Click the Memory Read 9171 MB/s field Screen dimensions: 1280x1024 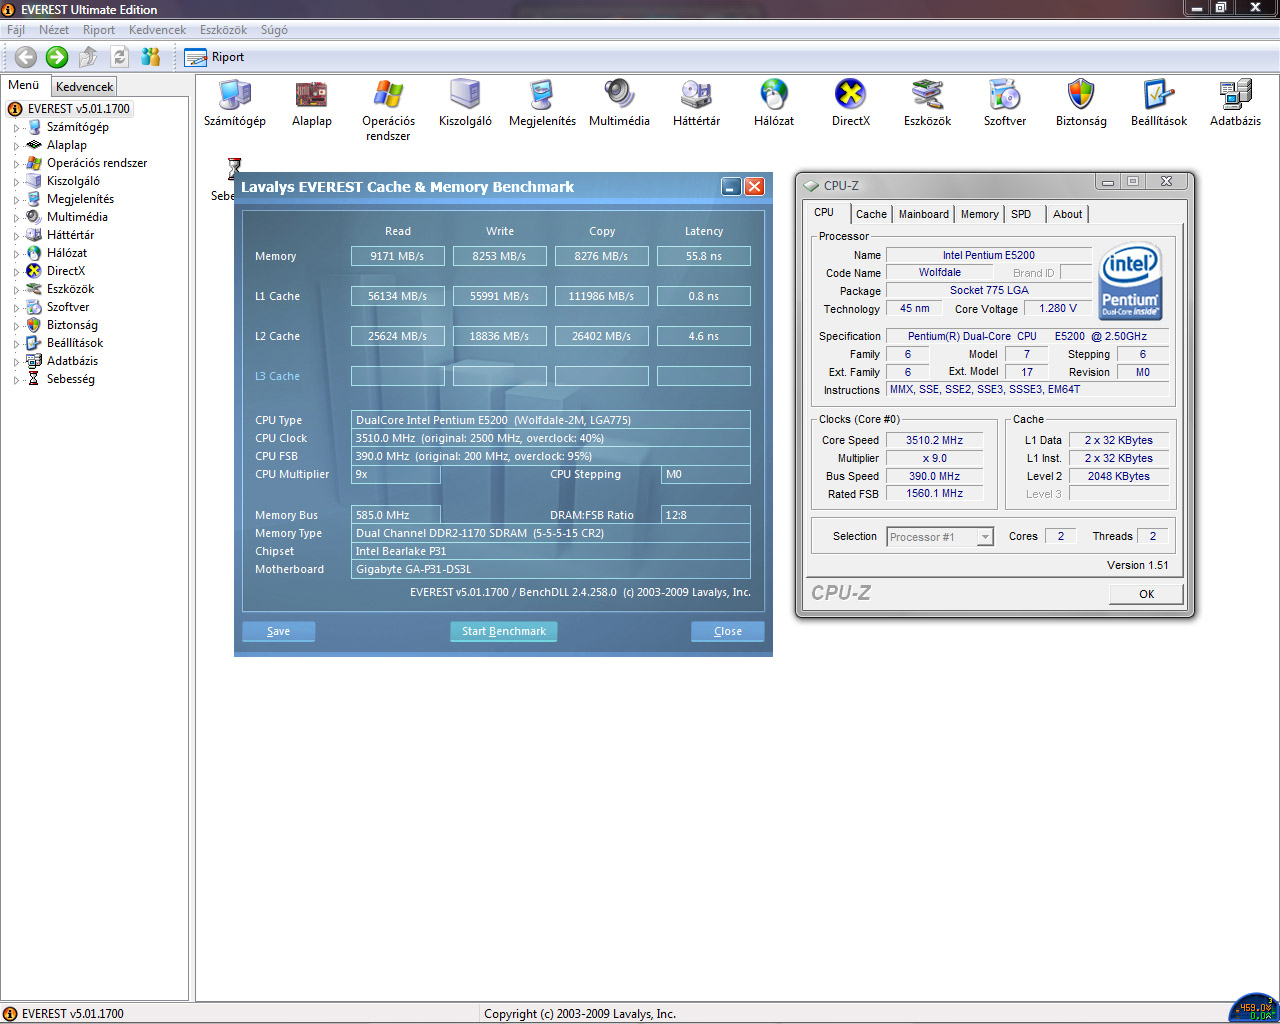[x=397, y=256]
